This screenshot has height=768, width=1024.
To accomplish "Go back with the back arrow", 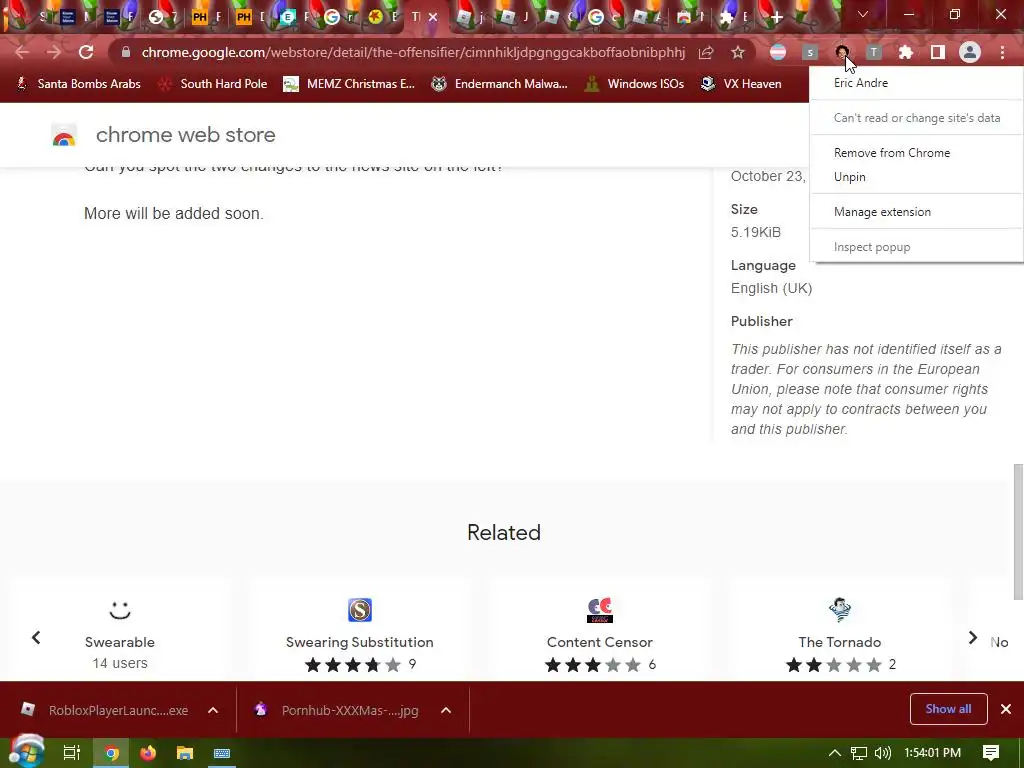I will coord(22,52).
